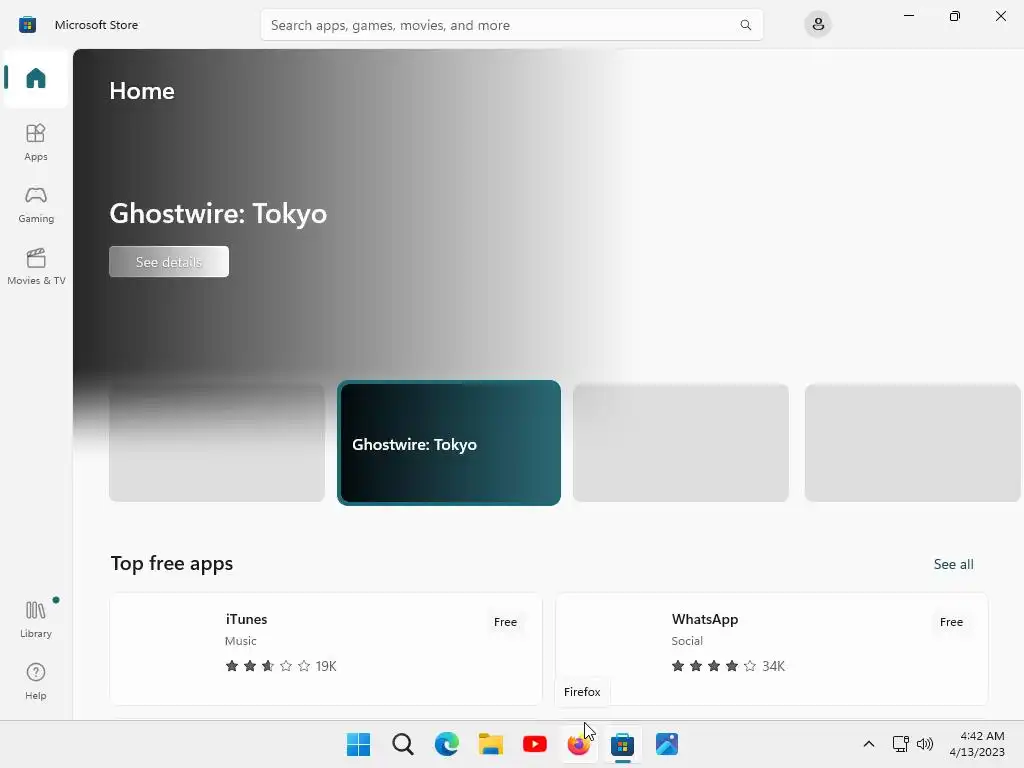Viewport: 1024px width, 768px height.
Task: Open Help in the sidebar
Action: (36, 681)
